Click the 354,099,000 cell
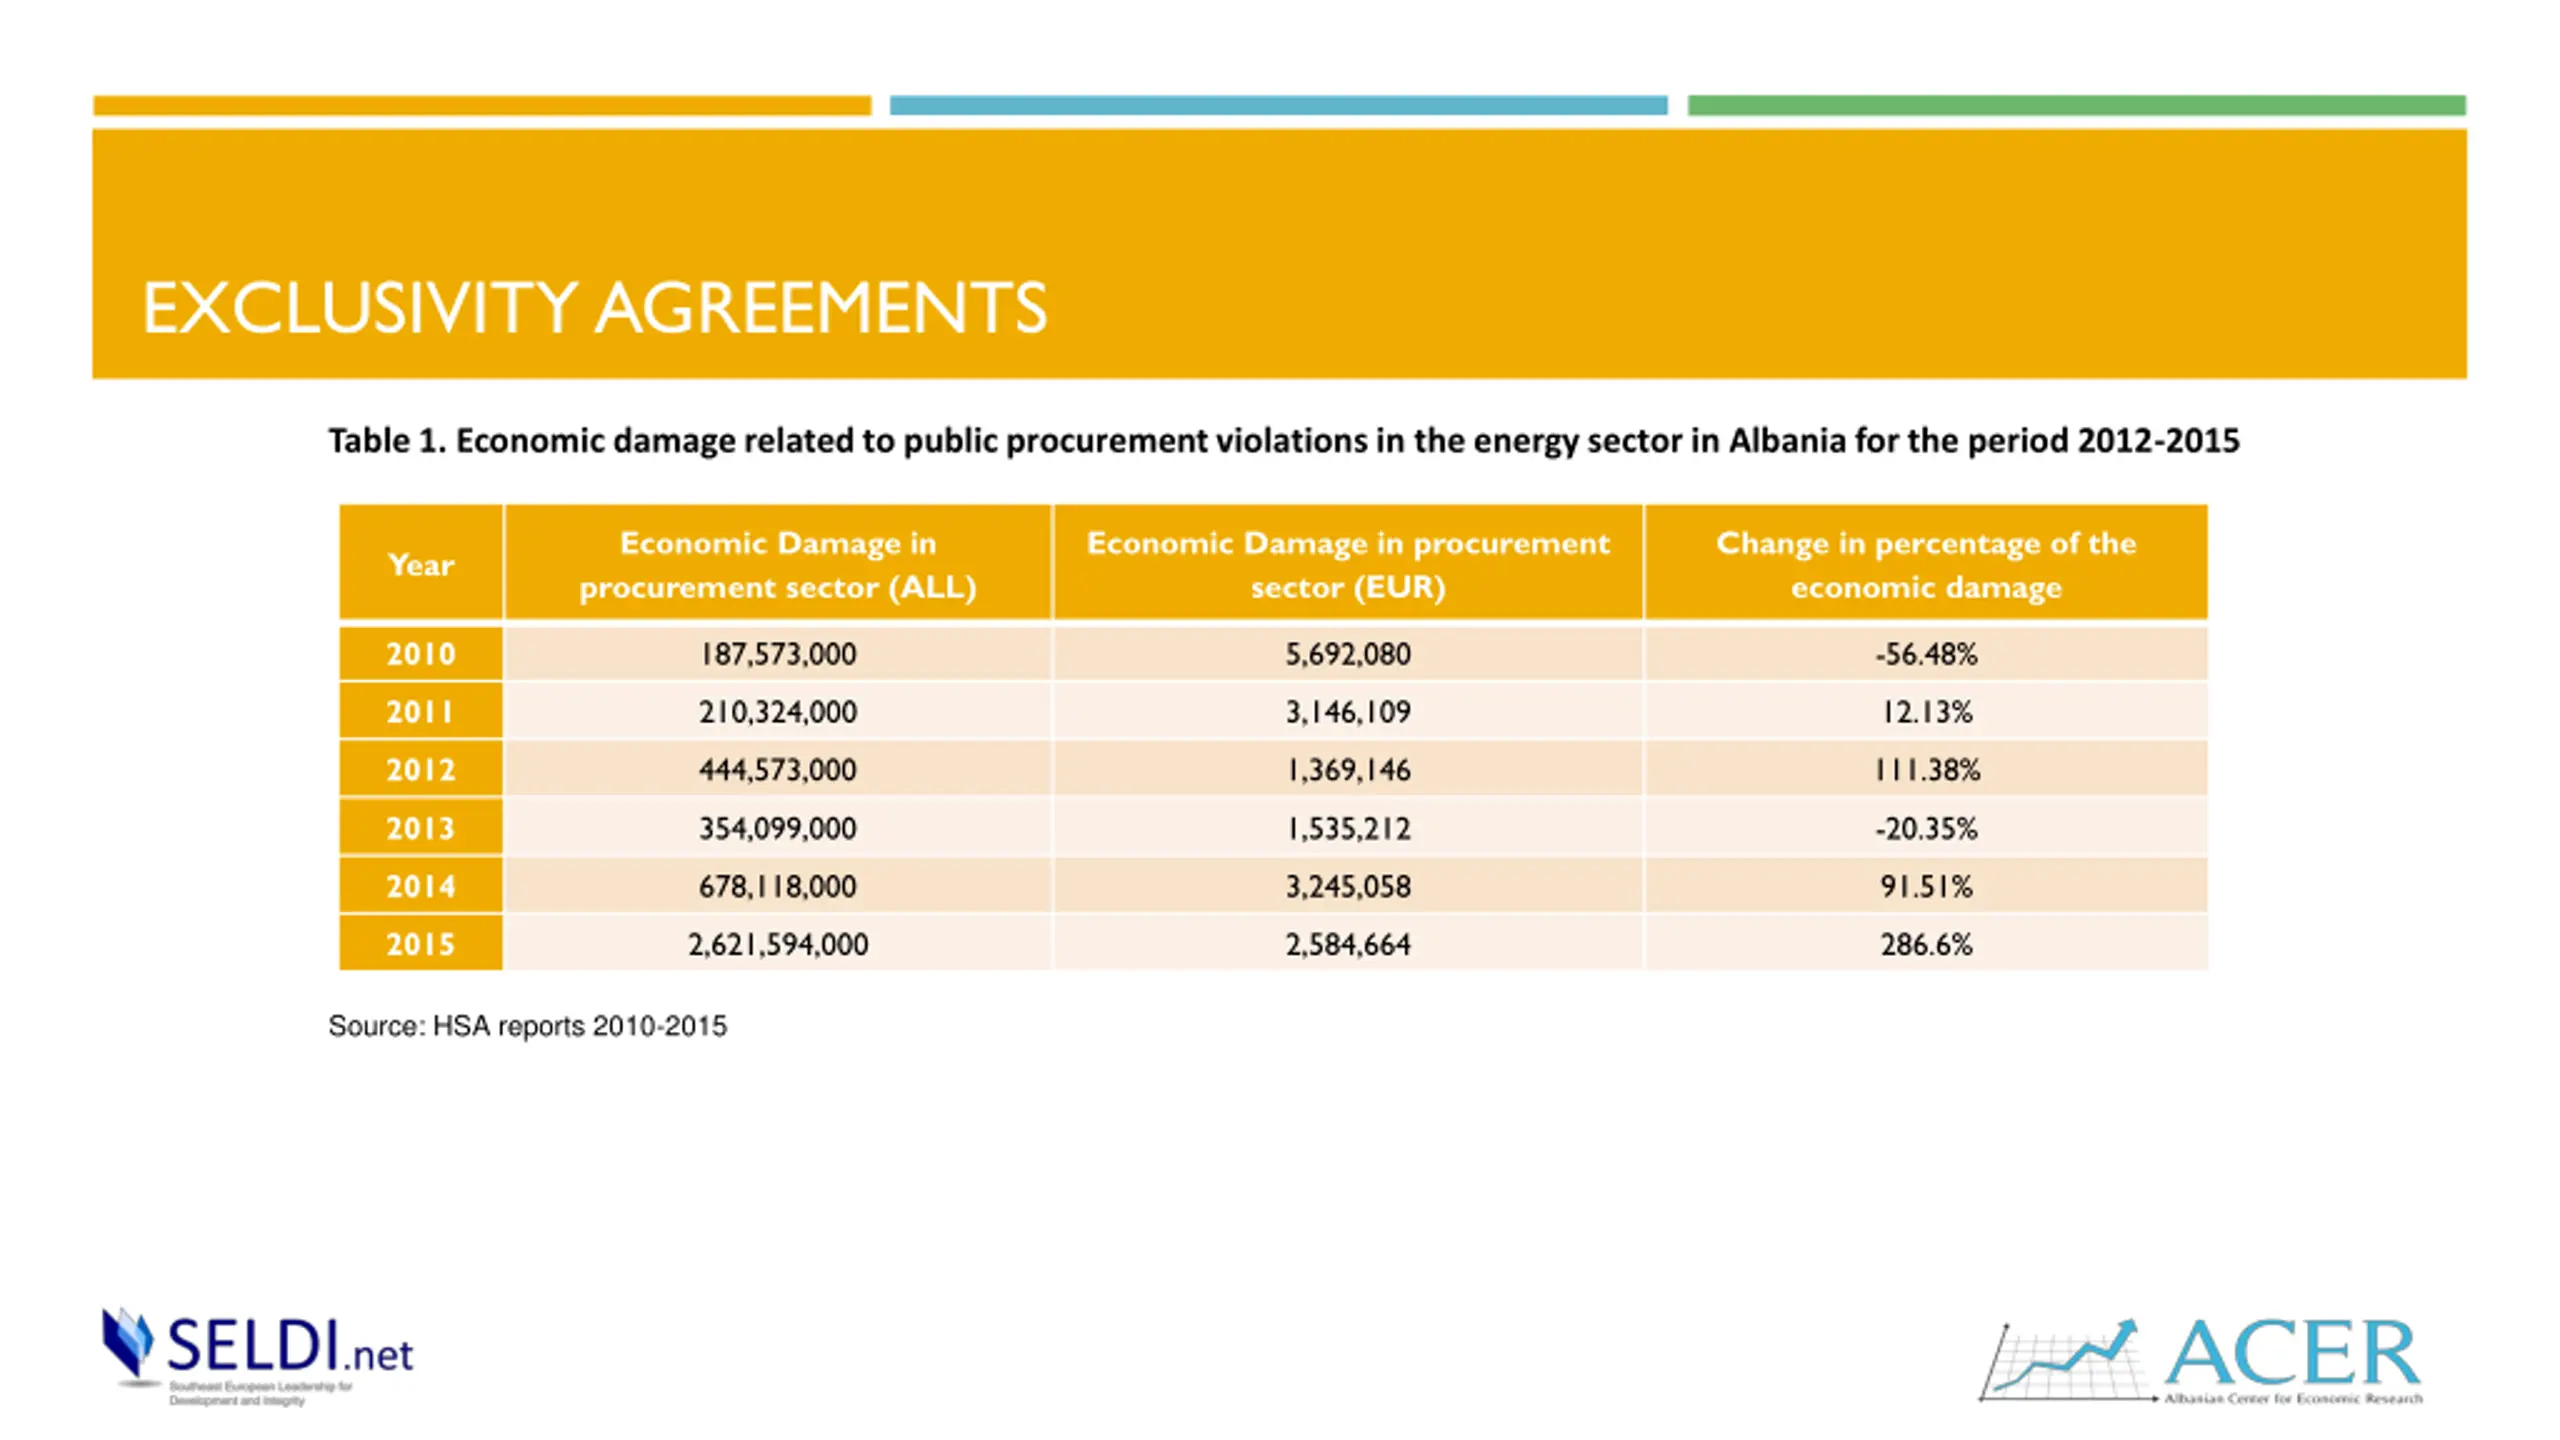This screenshot has height=1440, width=2560. pos(778,828)
